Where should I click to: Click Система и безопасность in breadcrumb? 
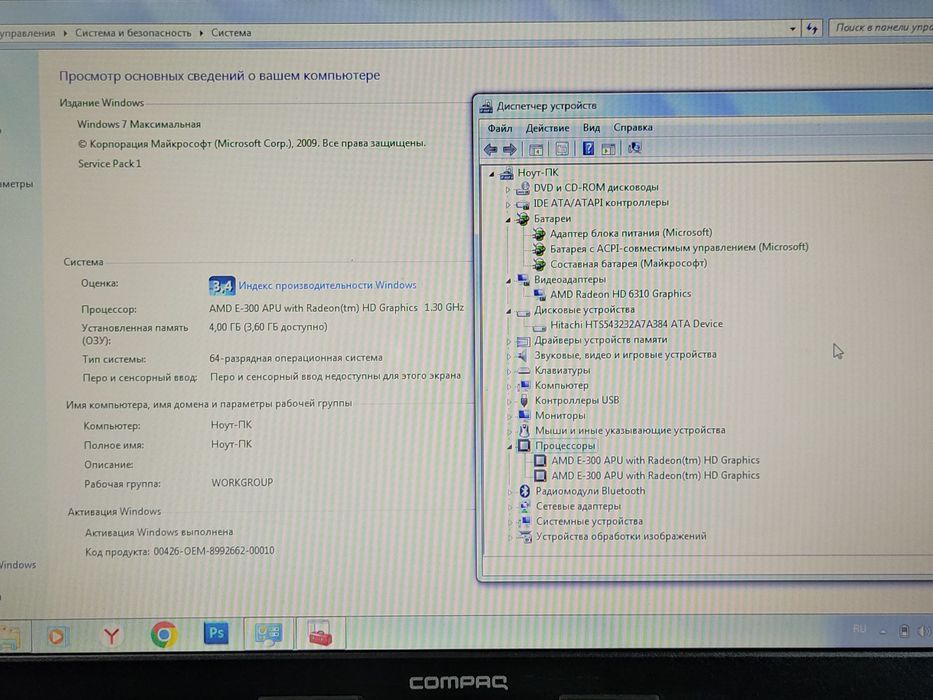tap(133, 33)
